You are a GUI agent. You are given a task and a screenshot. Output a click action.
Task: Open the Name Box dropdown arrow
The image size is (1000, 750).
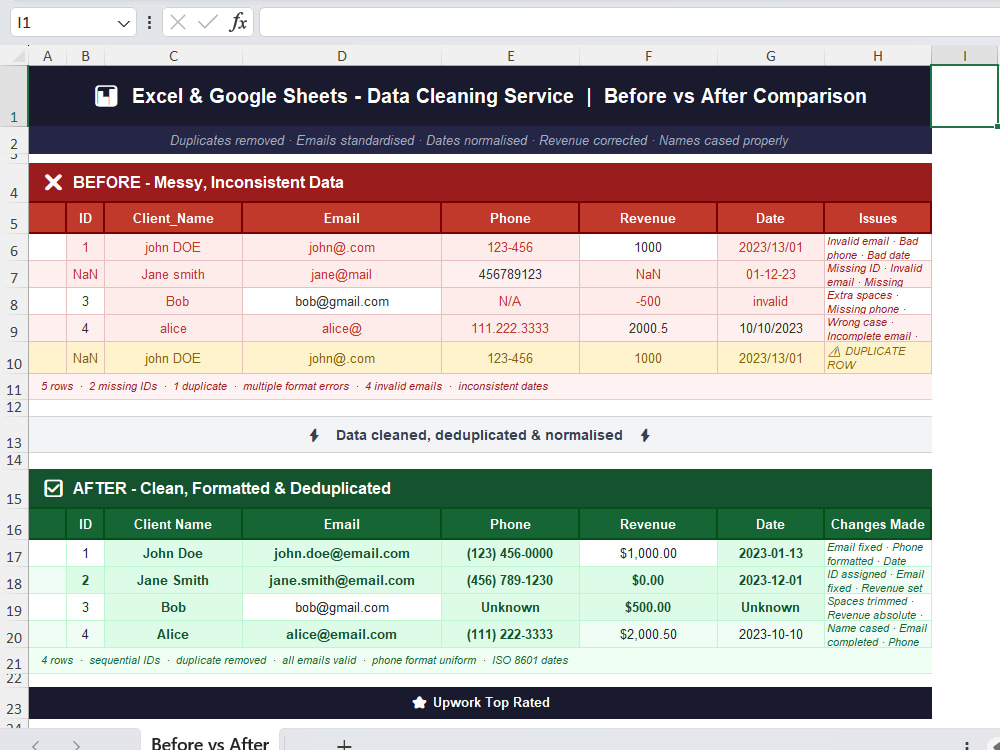[x=123, y=24]
